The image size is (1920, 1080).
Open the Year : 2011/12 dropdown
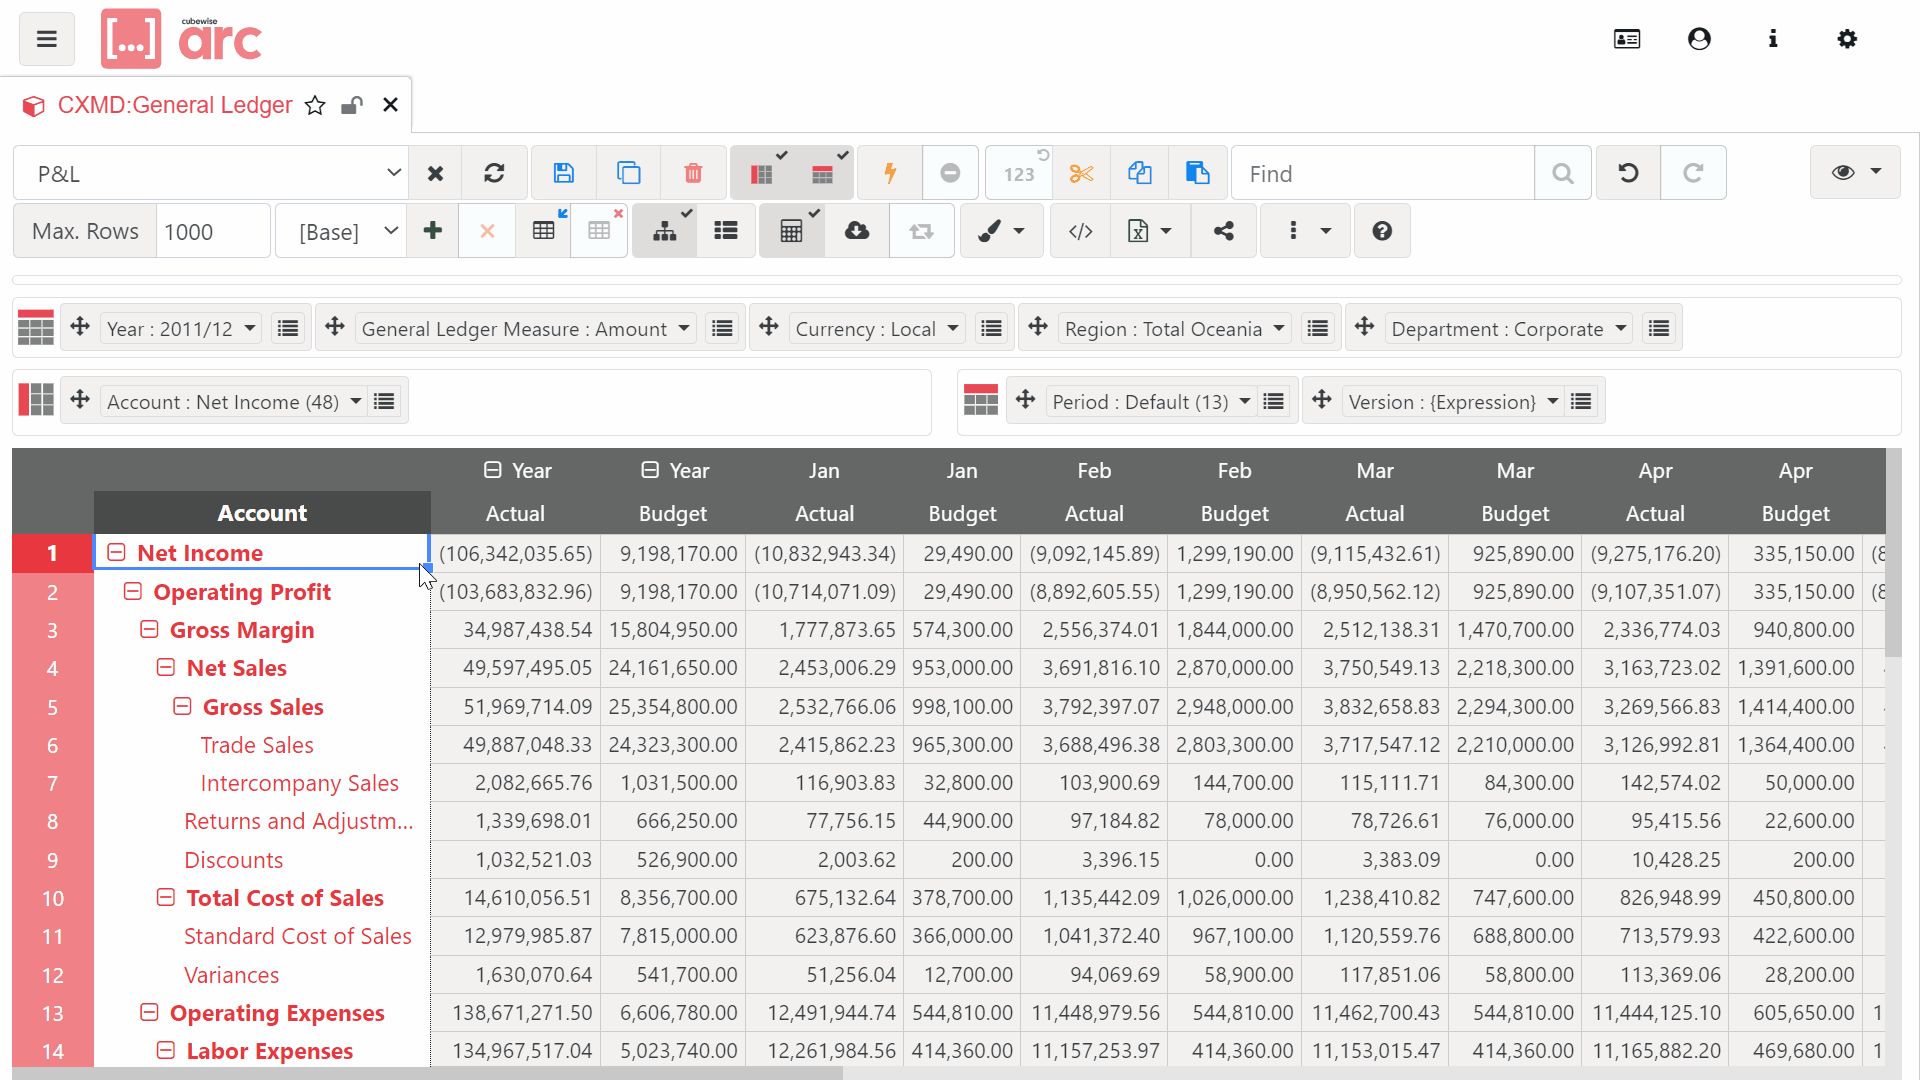(181, 329)
